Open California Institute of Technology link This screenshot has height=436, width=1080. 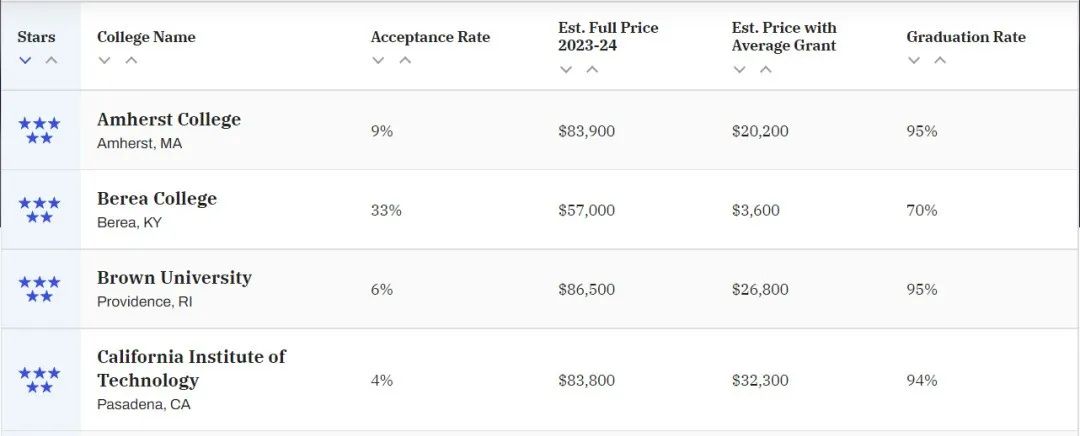tap(191, 368)
